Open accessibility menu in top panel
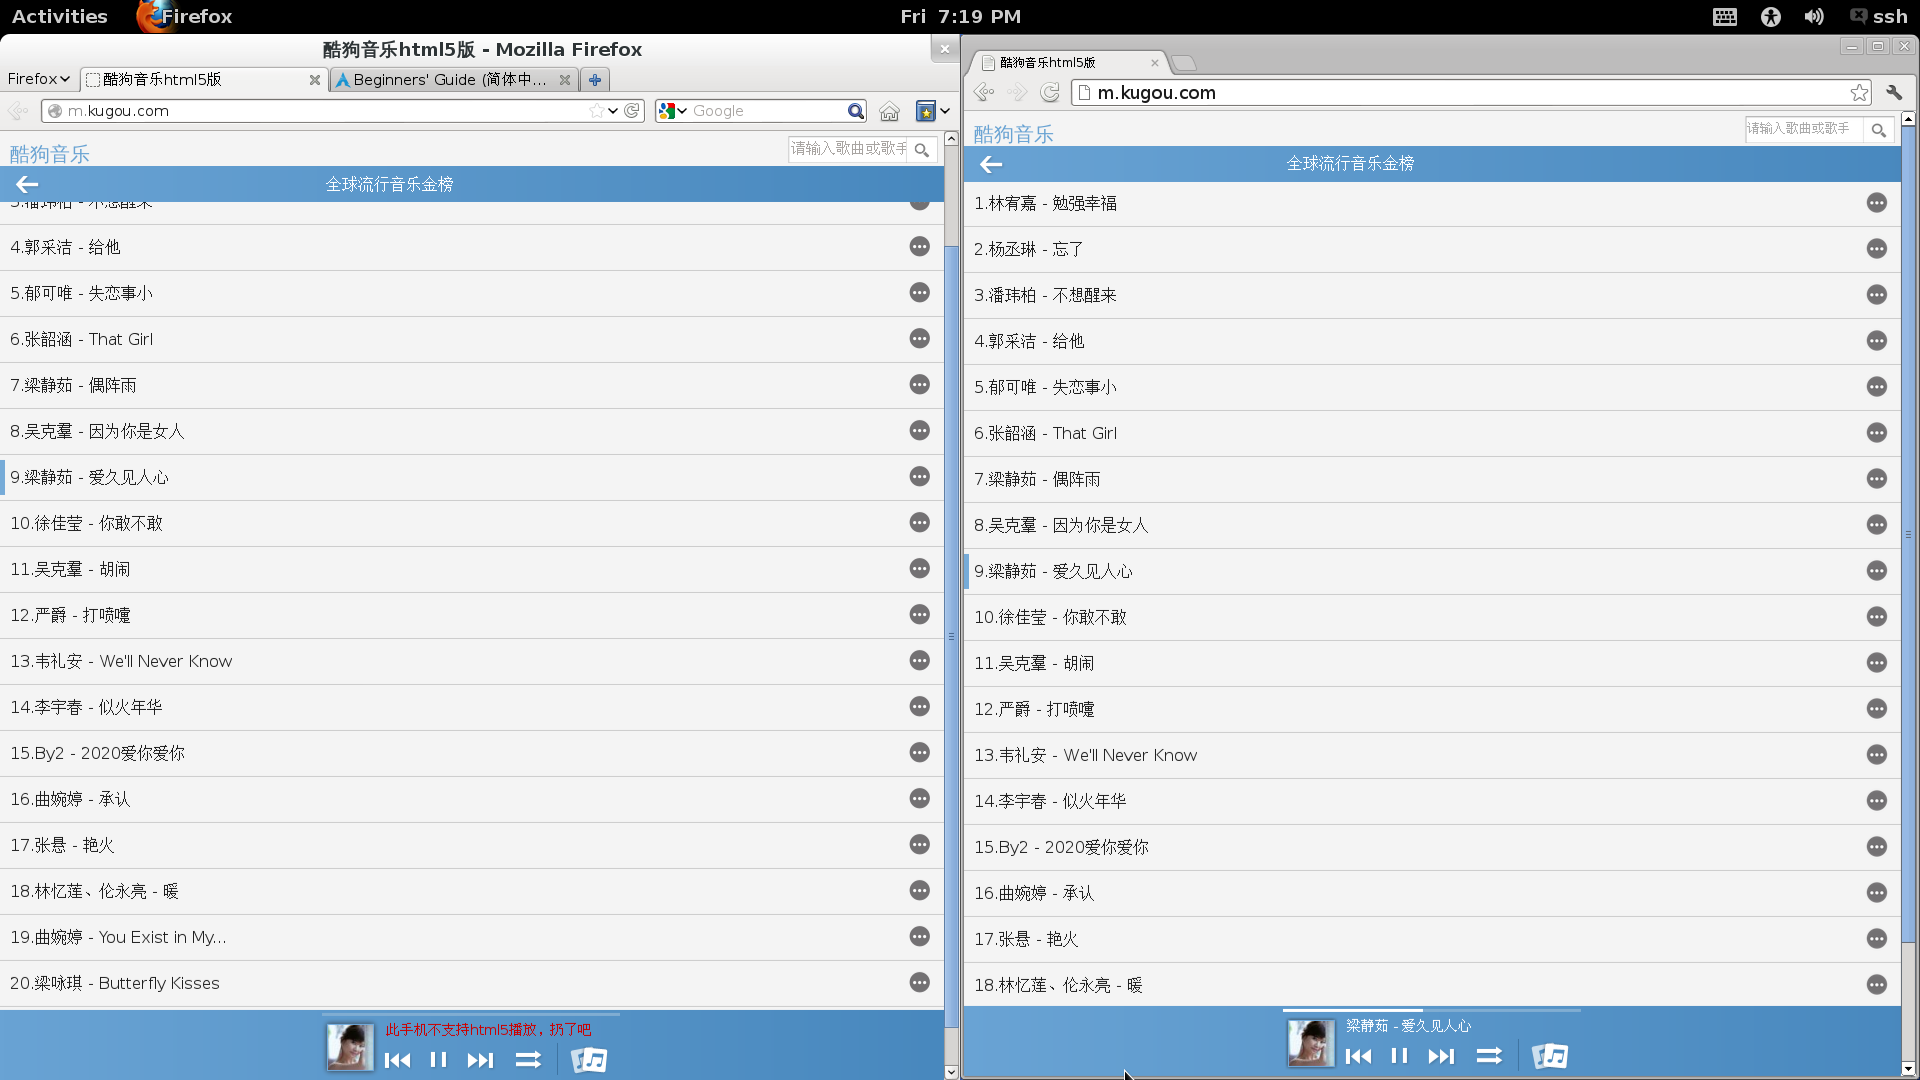Screen dimensions: 1920x1080 tap(1771, 16)
